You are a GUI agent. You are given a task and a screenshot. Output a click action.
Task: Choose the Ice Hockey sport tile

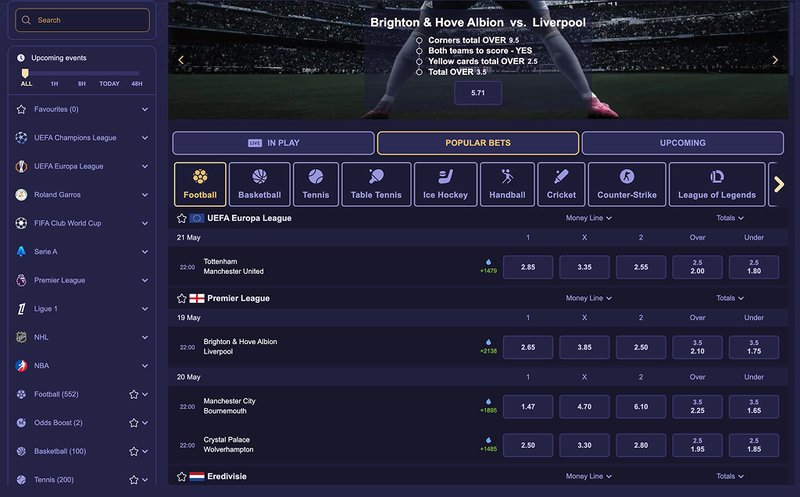pyautogui.click(x=445, y=184)
